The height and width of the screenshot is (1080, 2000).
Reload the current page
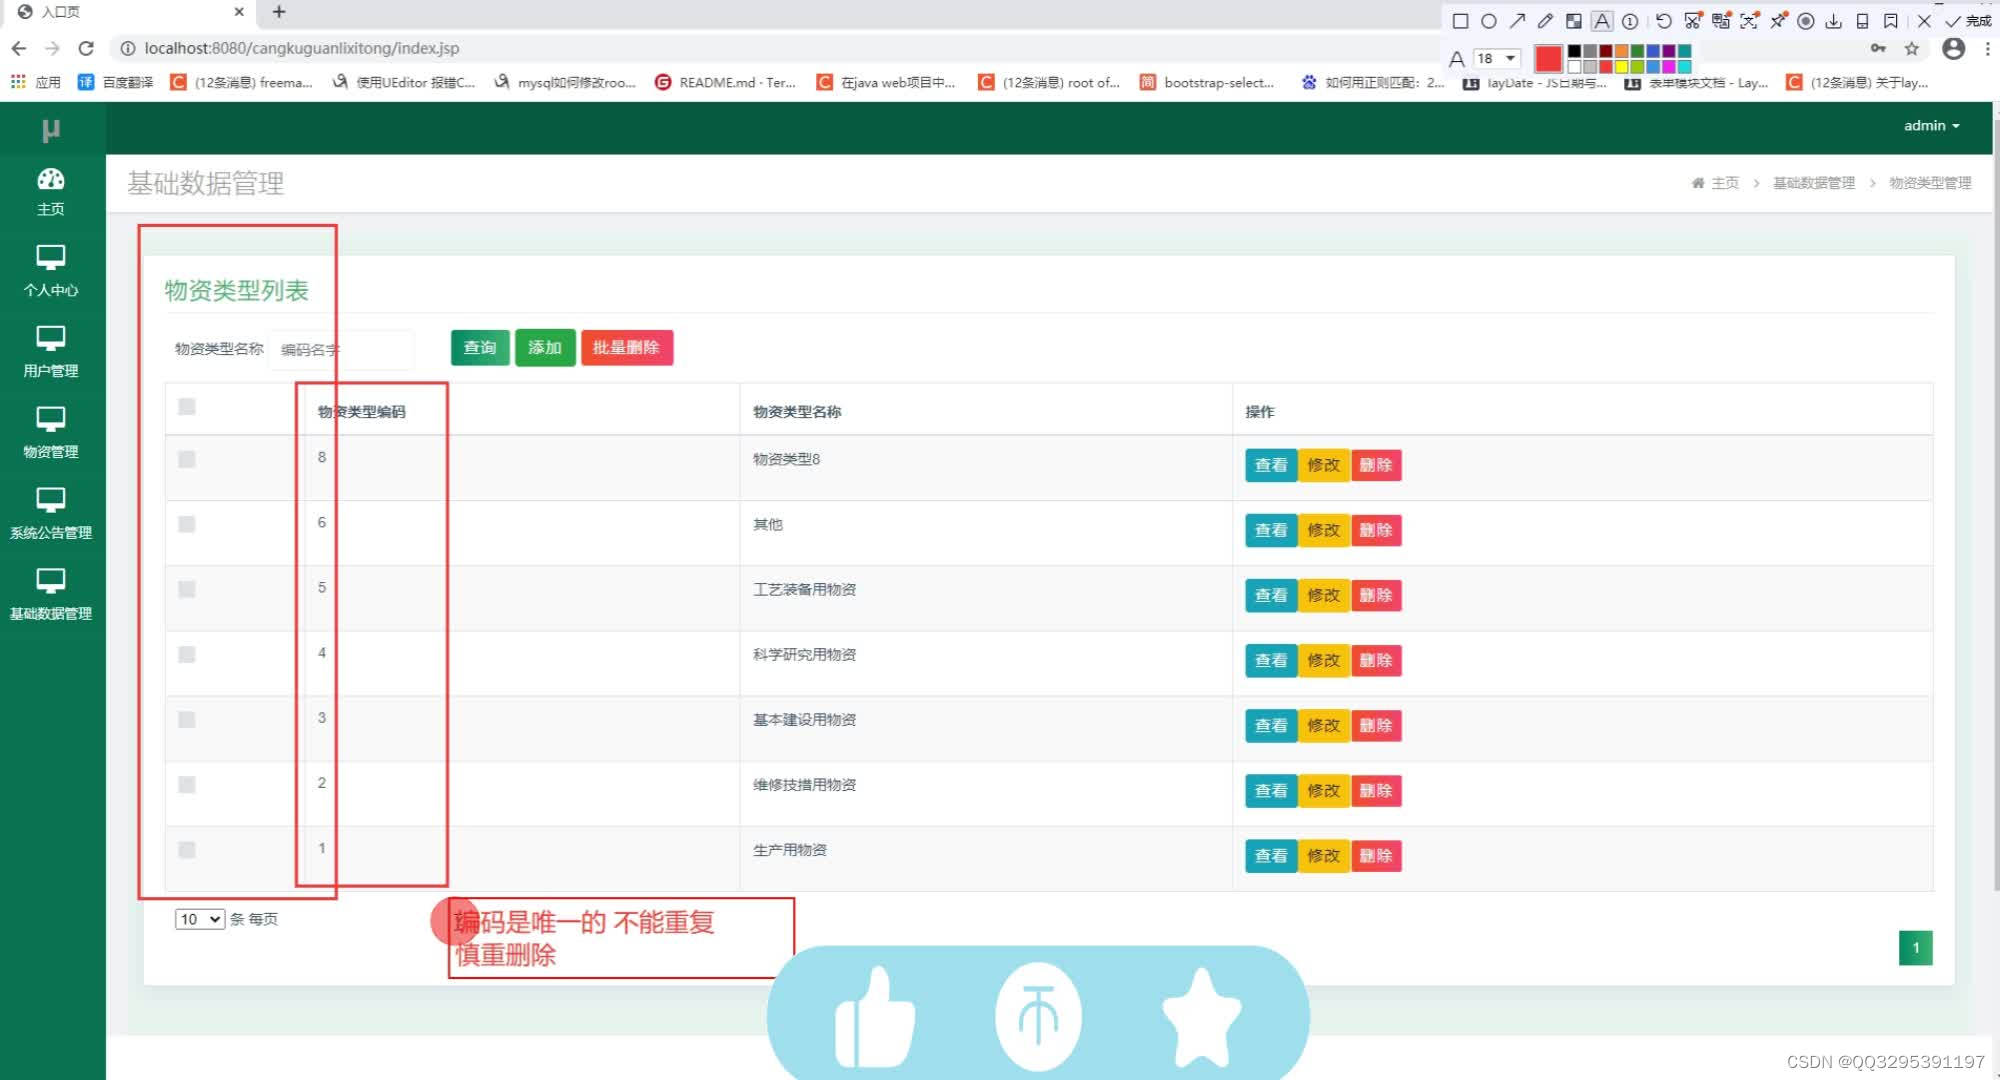(x=86, y=48)
